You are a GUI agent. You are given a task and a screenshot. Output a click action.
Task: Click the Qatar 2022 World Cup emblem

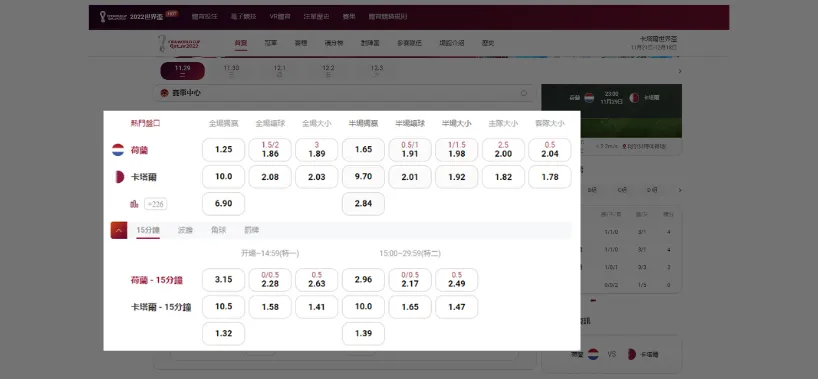[x=178, y=43]
